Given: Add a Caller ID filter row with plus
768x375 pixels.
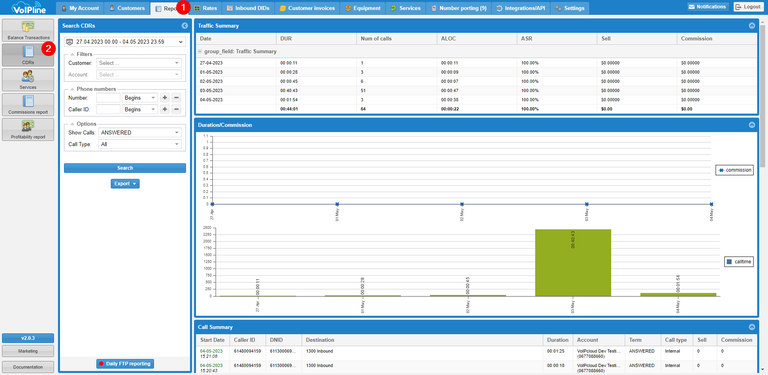Looking at the screenshot, I should point(165,109).
